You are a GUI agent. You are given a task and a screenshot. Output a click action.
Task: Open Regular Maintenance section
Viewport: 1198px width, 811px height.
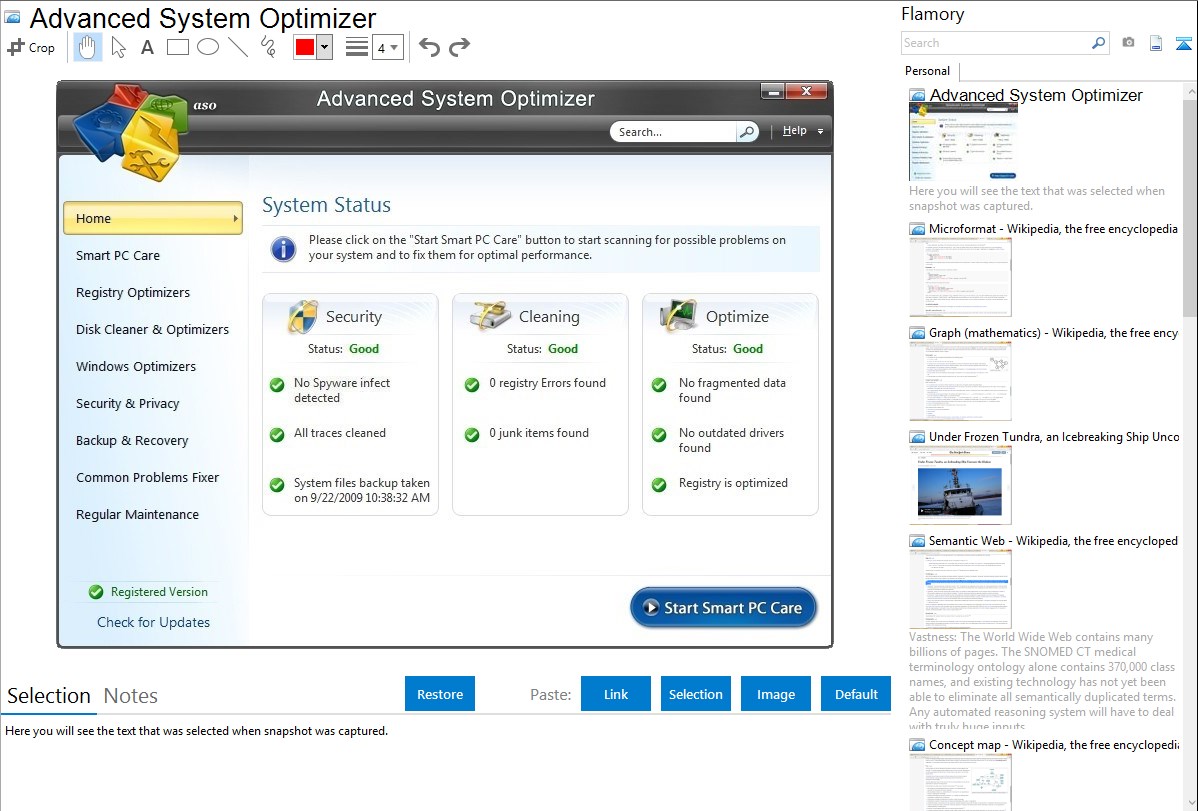[x=138, y=514]
